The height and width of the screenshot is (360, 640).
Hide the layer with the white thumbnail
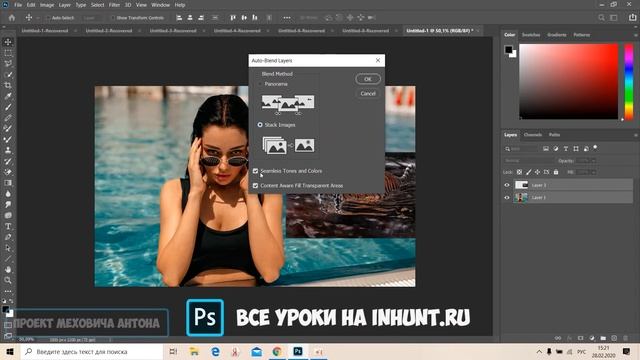(x=507, y=185)
